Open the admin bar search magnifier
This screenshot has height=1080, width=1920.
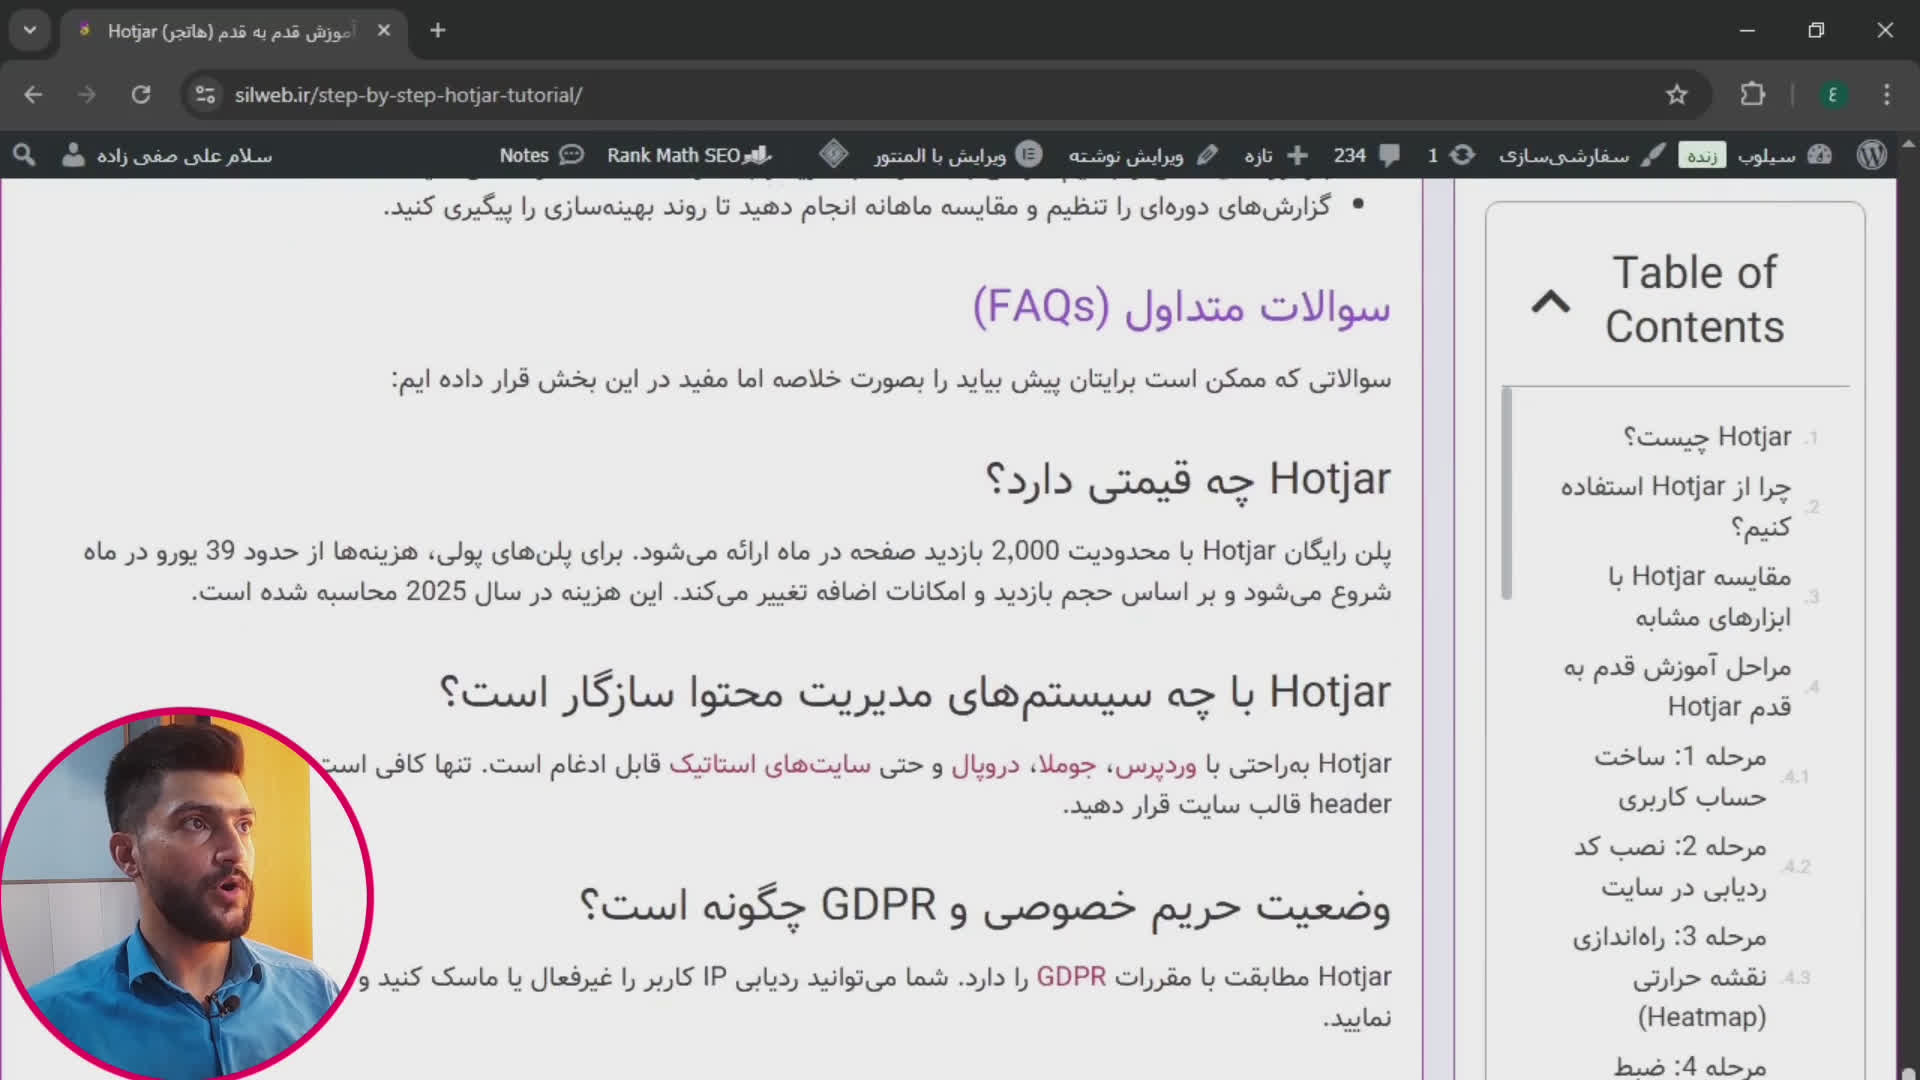pyautogui.click(x=24, y=155)
